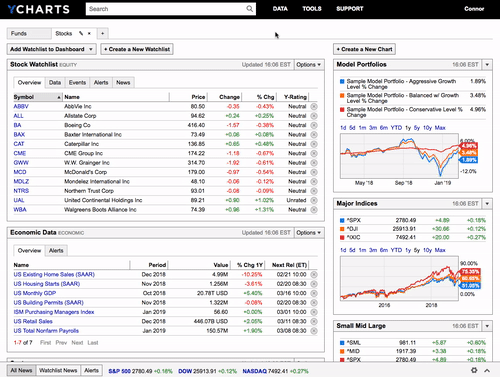500x377 pixels.
Task: Add a new dashboard tab
Action: pyautogui.click(x=103, y=33)
